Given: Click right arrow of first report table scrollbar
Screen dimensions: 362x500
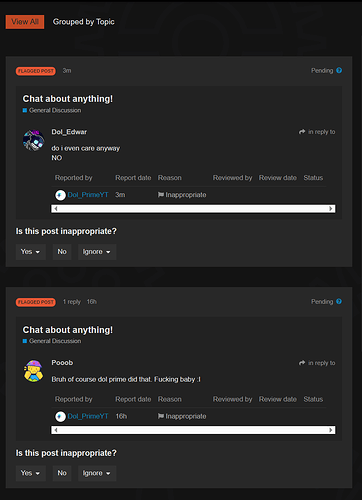Looking at the screenshot, I should click(x=331, y=209).
